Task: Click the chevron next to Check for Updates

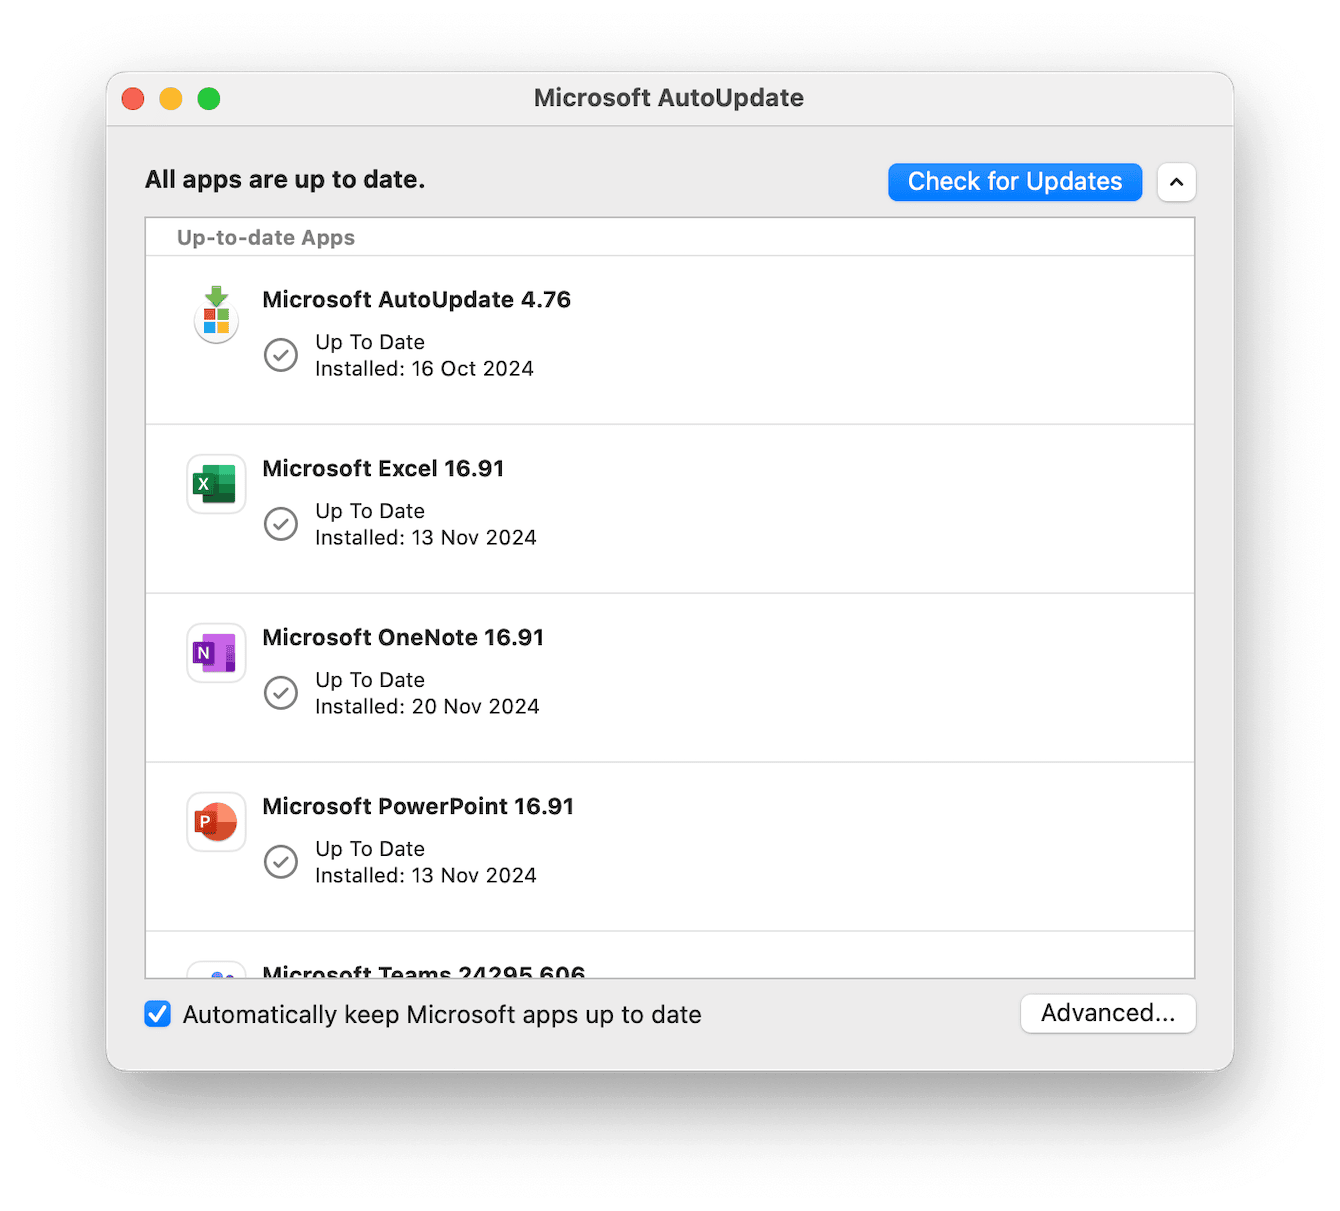Action: pos(1176,182)
